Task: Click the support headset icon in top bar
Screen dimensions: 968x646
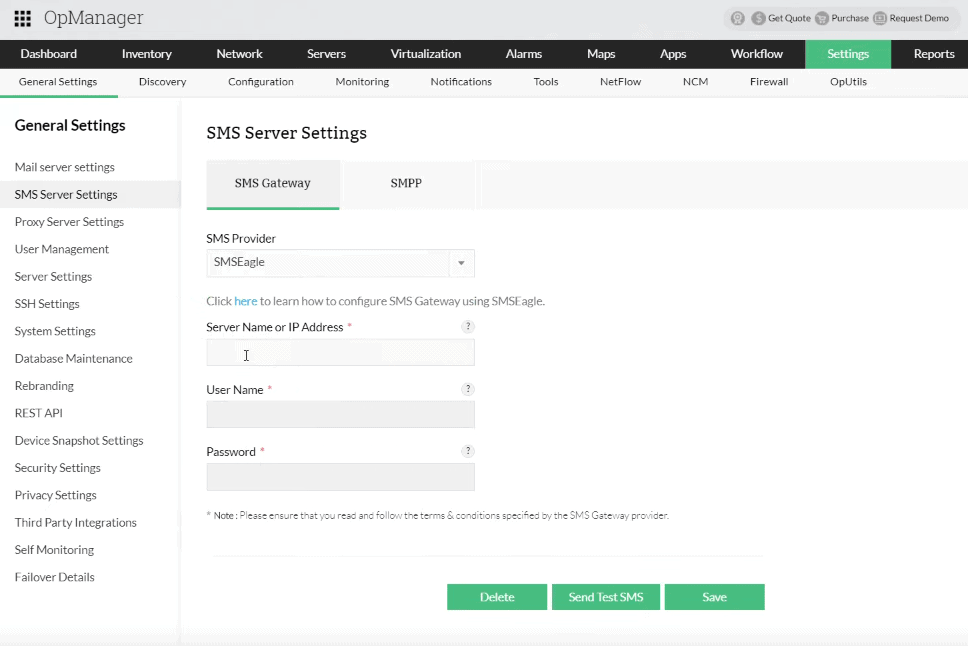Action: (x=738, y=19)
